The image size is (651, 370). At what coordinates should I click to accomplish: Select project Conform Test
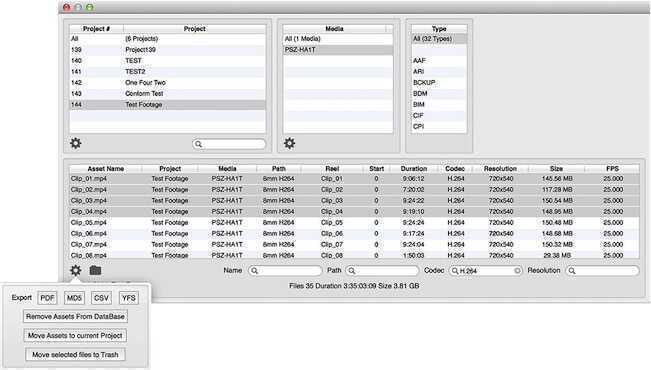(168, 94)
